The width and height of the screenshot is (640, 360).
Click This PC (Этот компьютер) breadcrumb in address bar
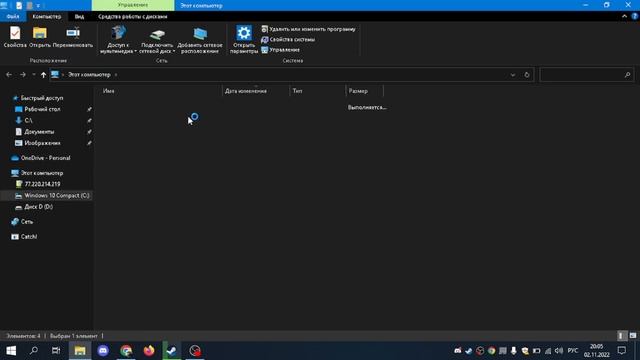[89, 75]
